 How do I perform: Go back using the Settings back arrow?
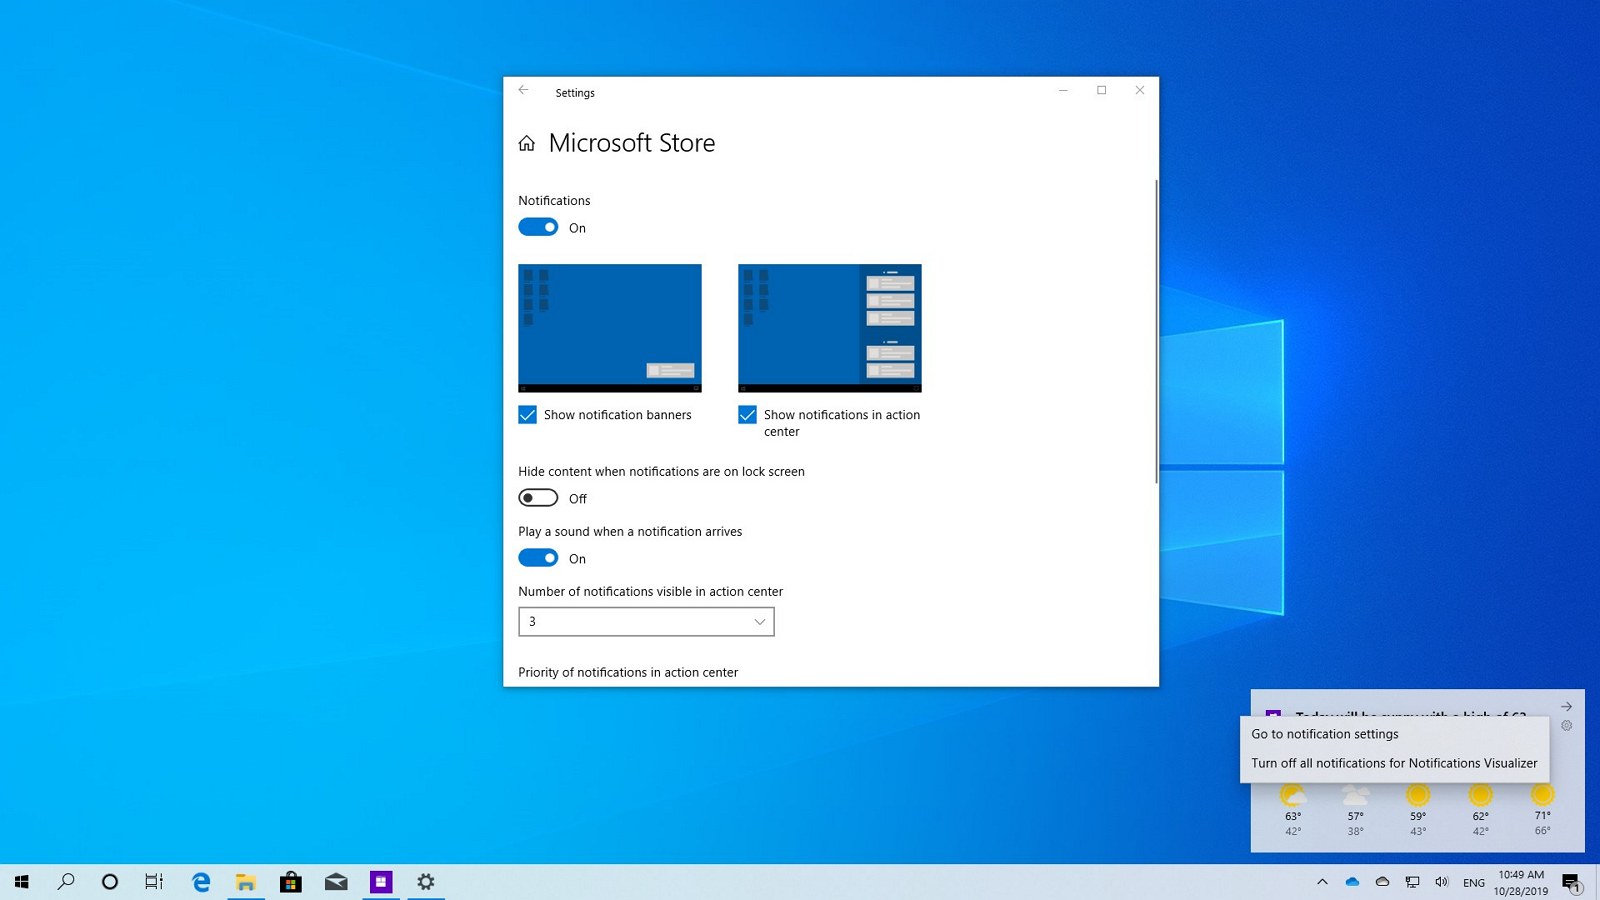(x=523, y=91)
